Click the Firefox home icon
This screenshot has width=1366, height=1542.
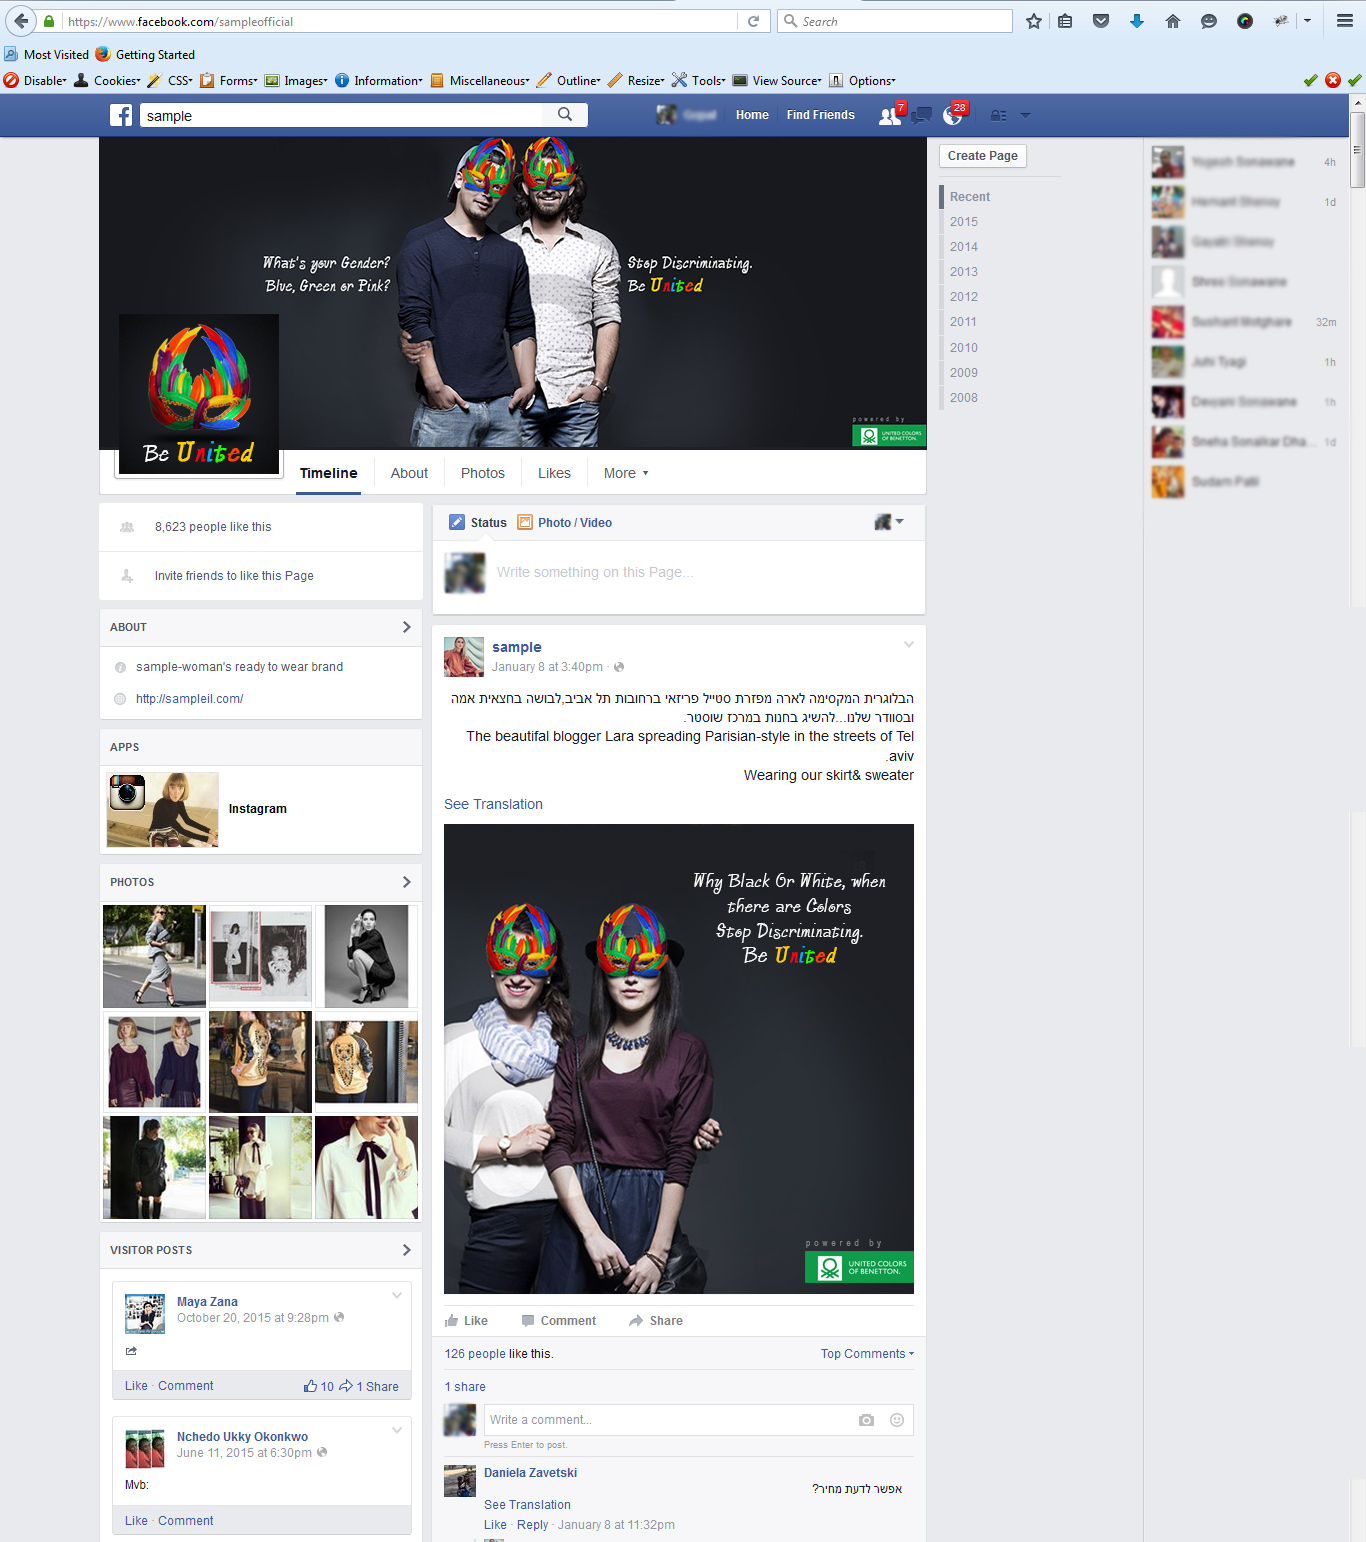click(1173, 21)
